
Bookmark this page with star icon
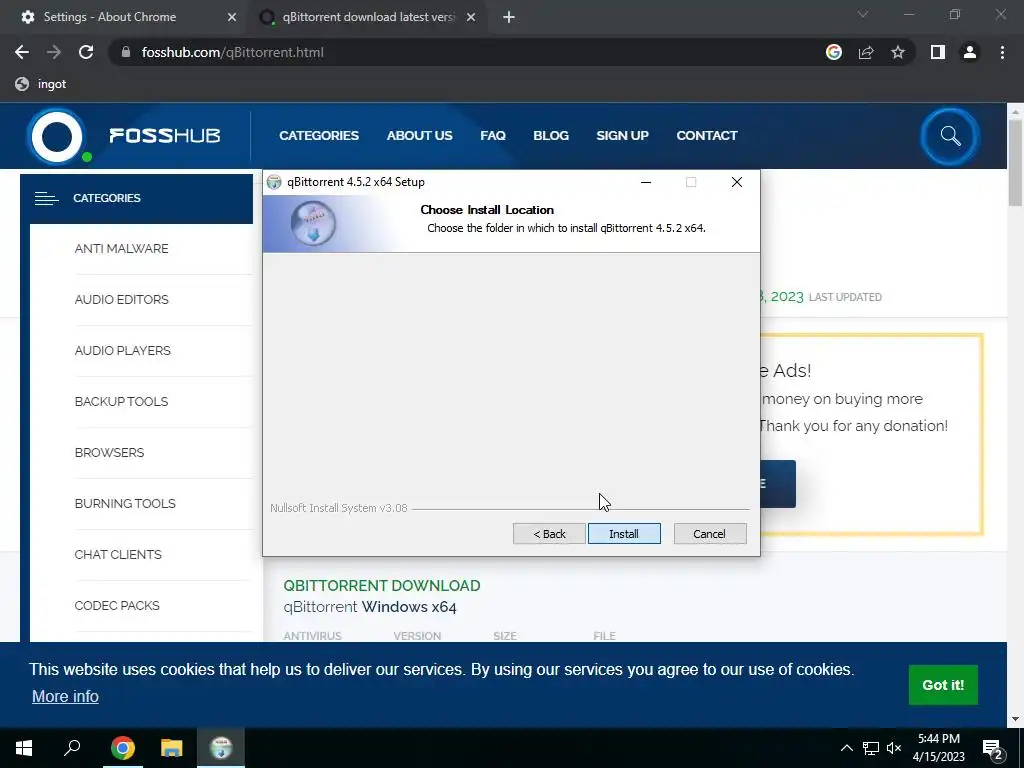(898, 52)
